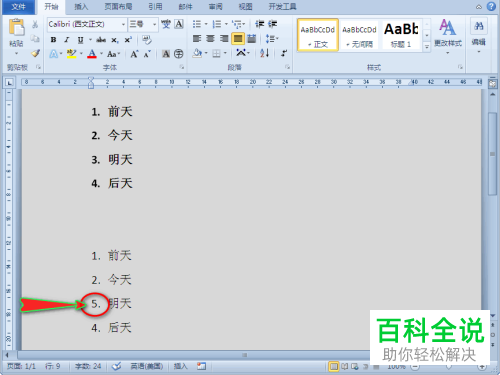Image resolution: width=500 pixels, height=375 pixels.
Task: Click the Distributed alignment icon
Action: coord(252,39)
